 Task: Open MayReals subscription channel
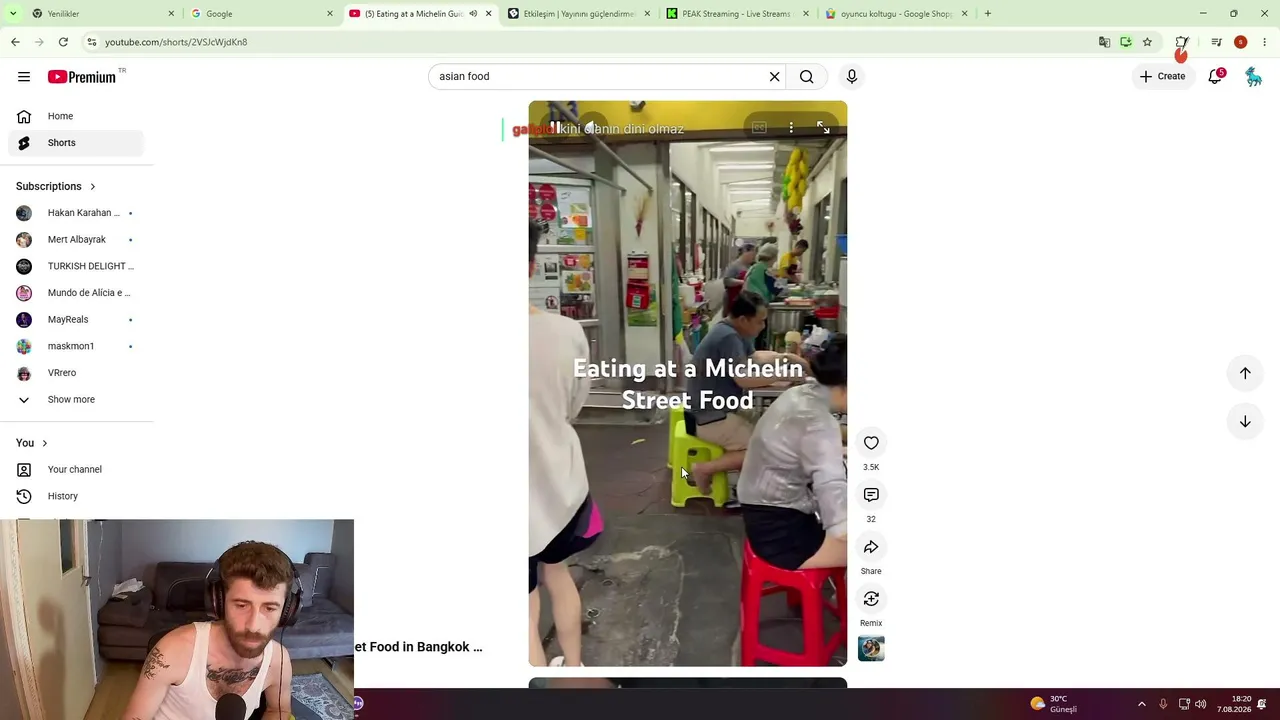click(76, 320)
